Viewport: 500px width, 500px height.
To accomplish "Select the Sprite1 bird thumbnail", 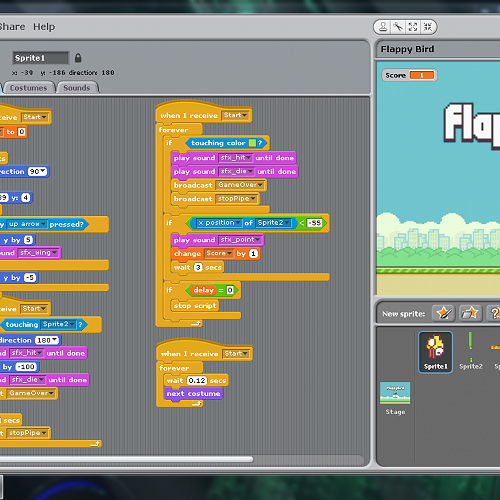I will [x=435, y=352].
